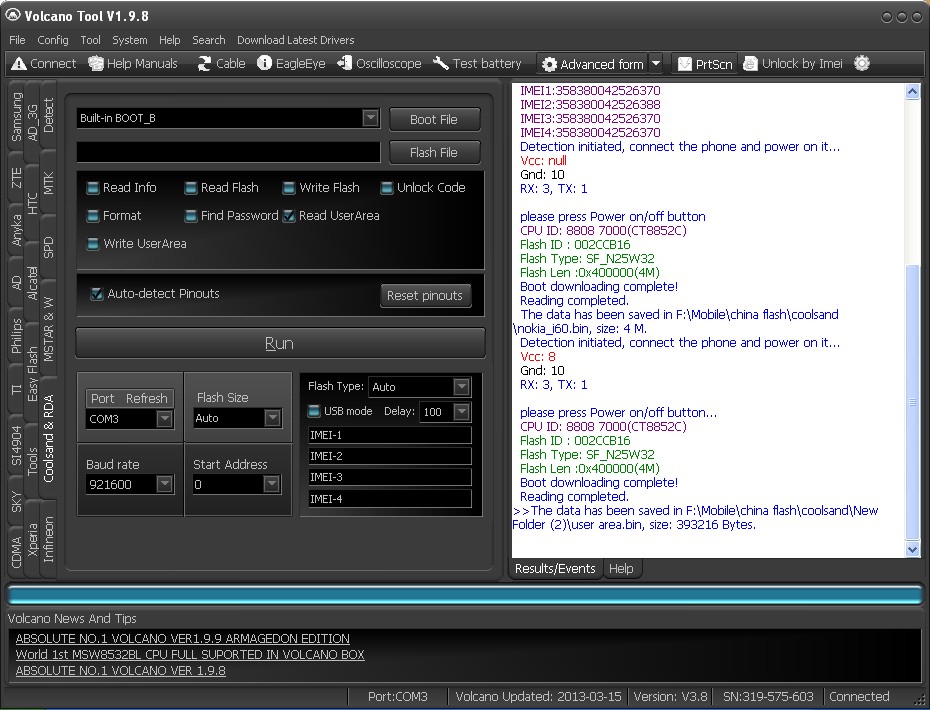Image resolution: width=930 pixels, height=710 pixels.
Task: Open the File menu
Action: pos(17,40)
